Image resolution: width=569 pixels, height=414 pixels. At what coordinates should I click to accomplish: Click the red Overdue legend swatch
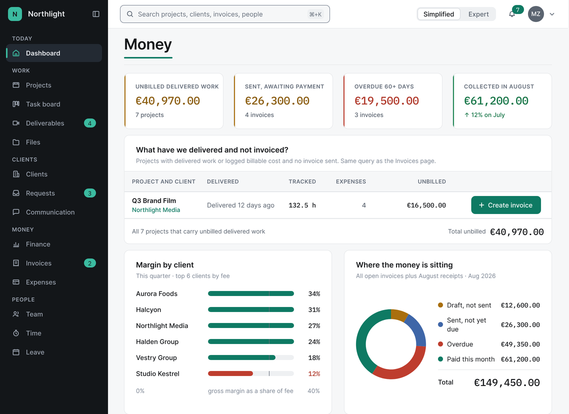(x=440, y=344)
